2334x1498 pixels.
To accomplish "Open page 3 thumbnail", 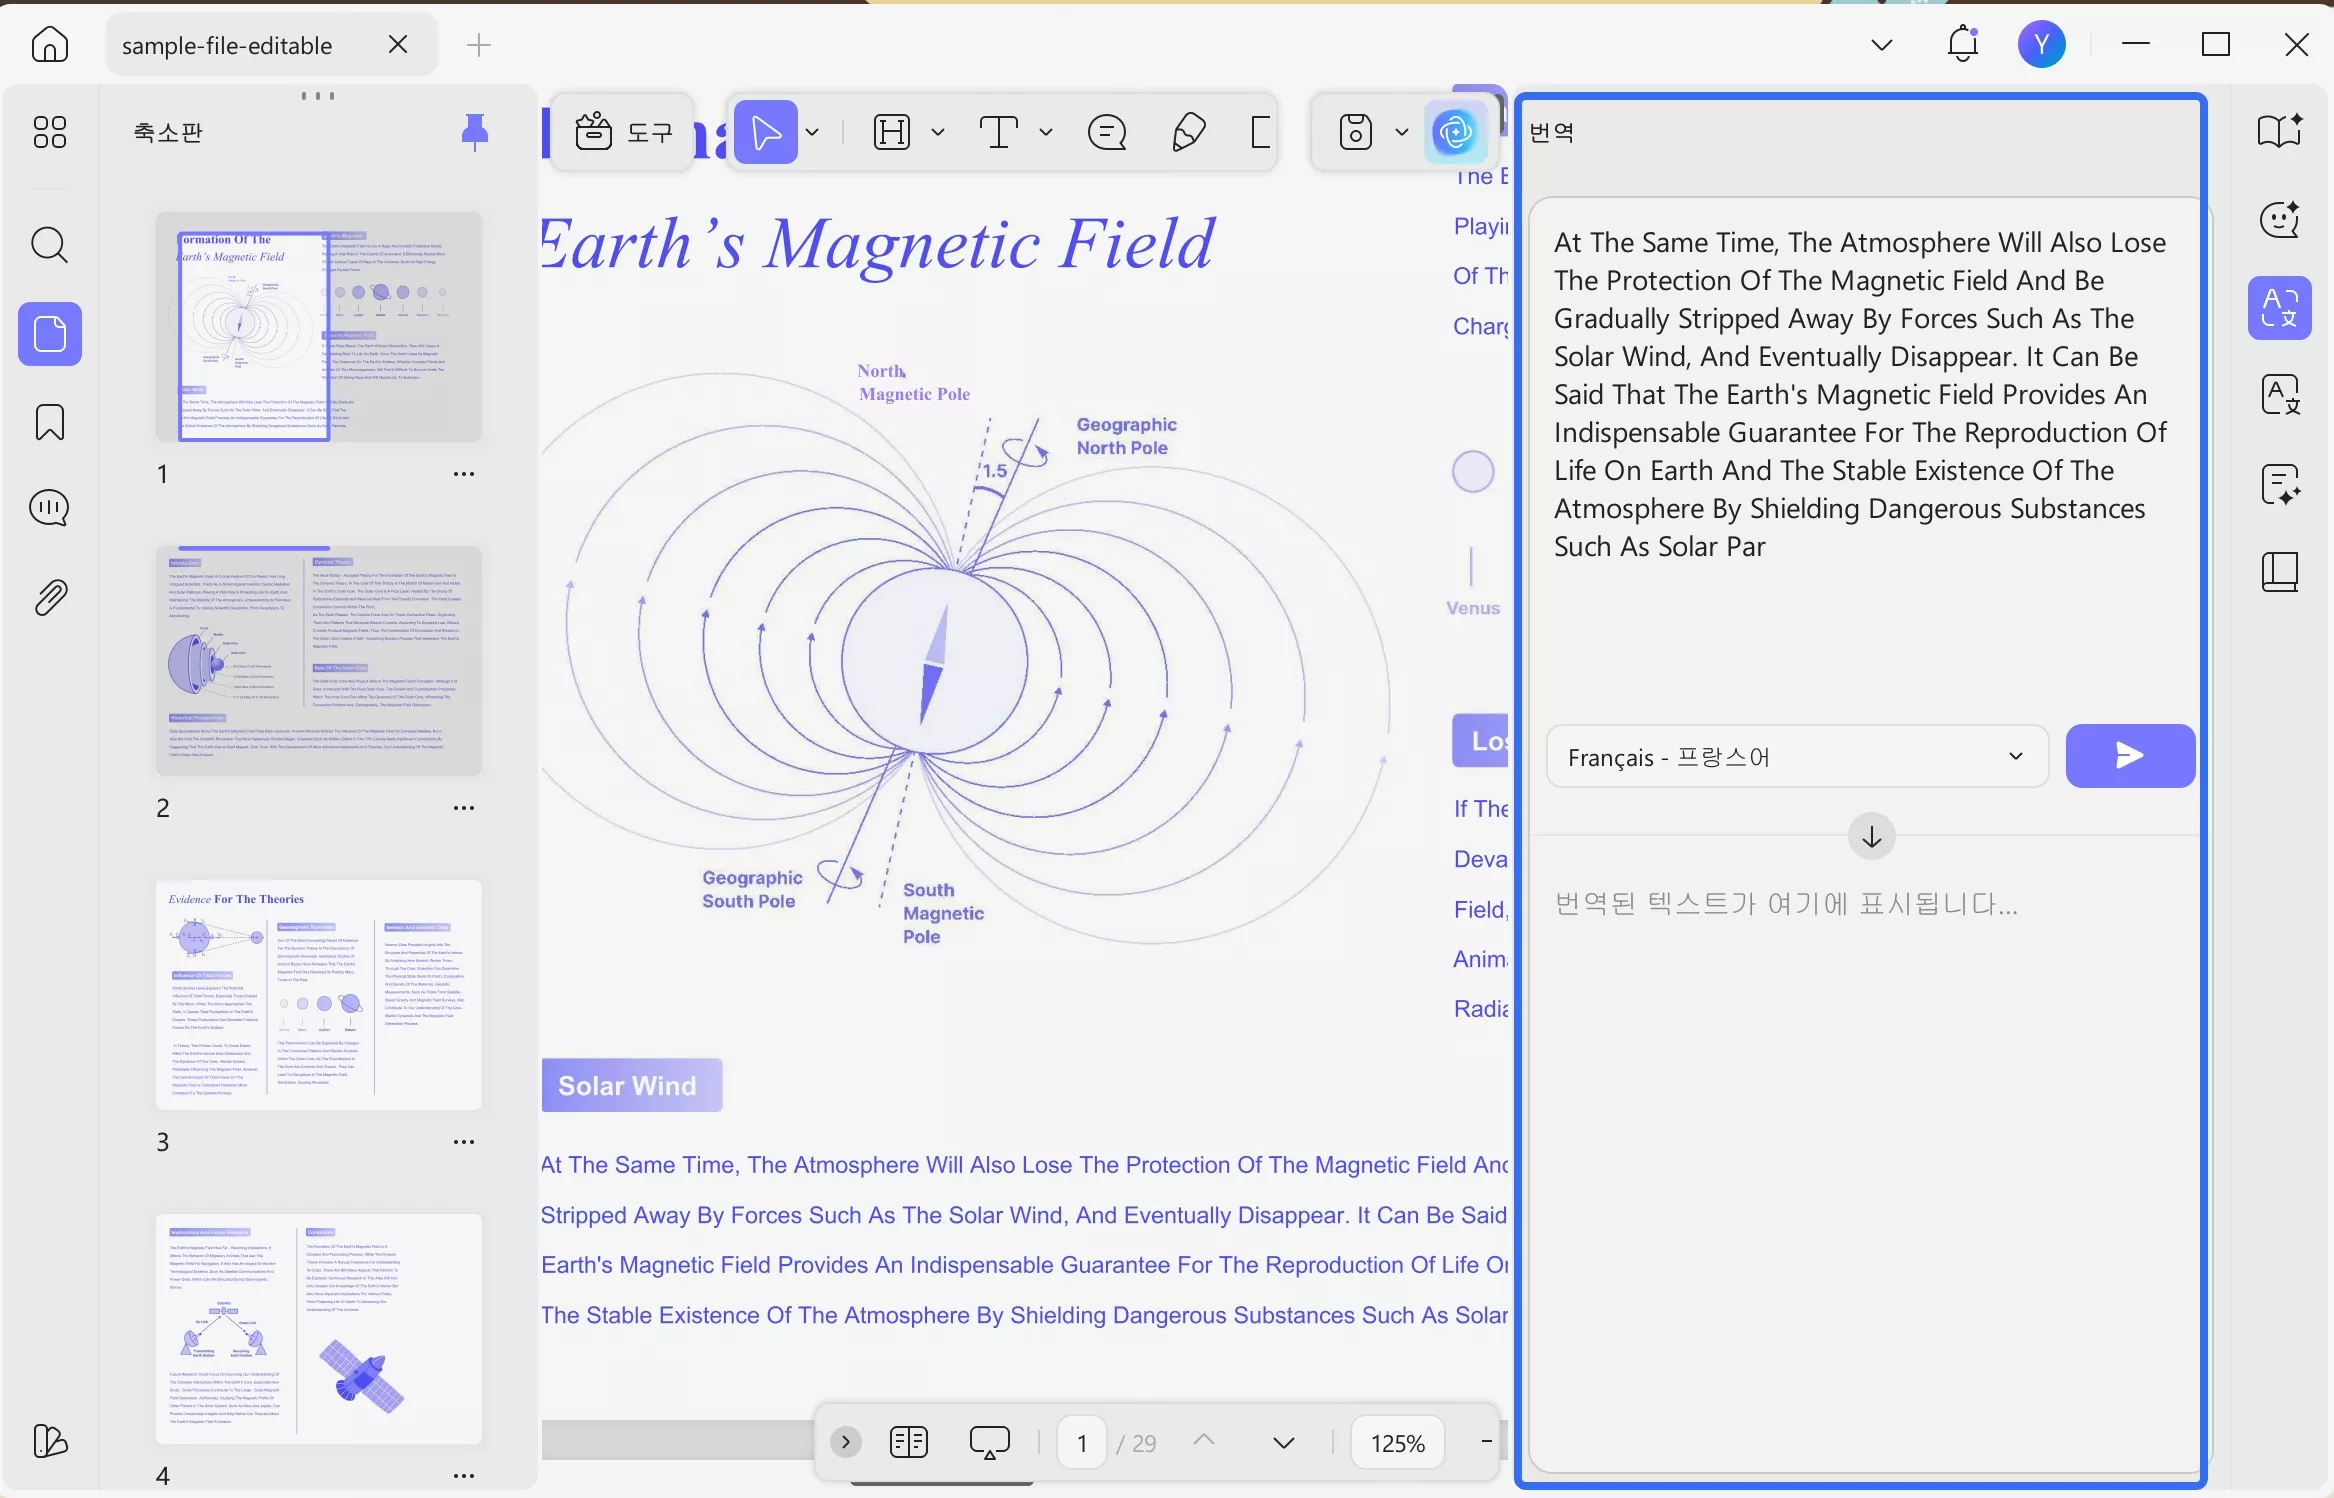I will pos(319,995).
